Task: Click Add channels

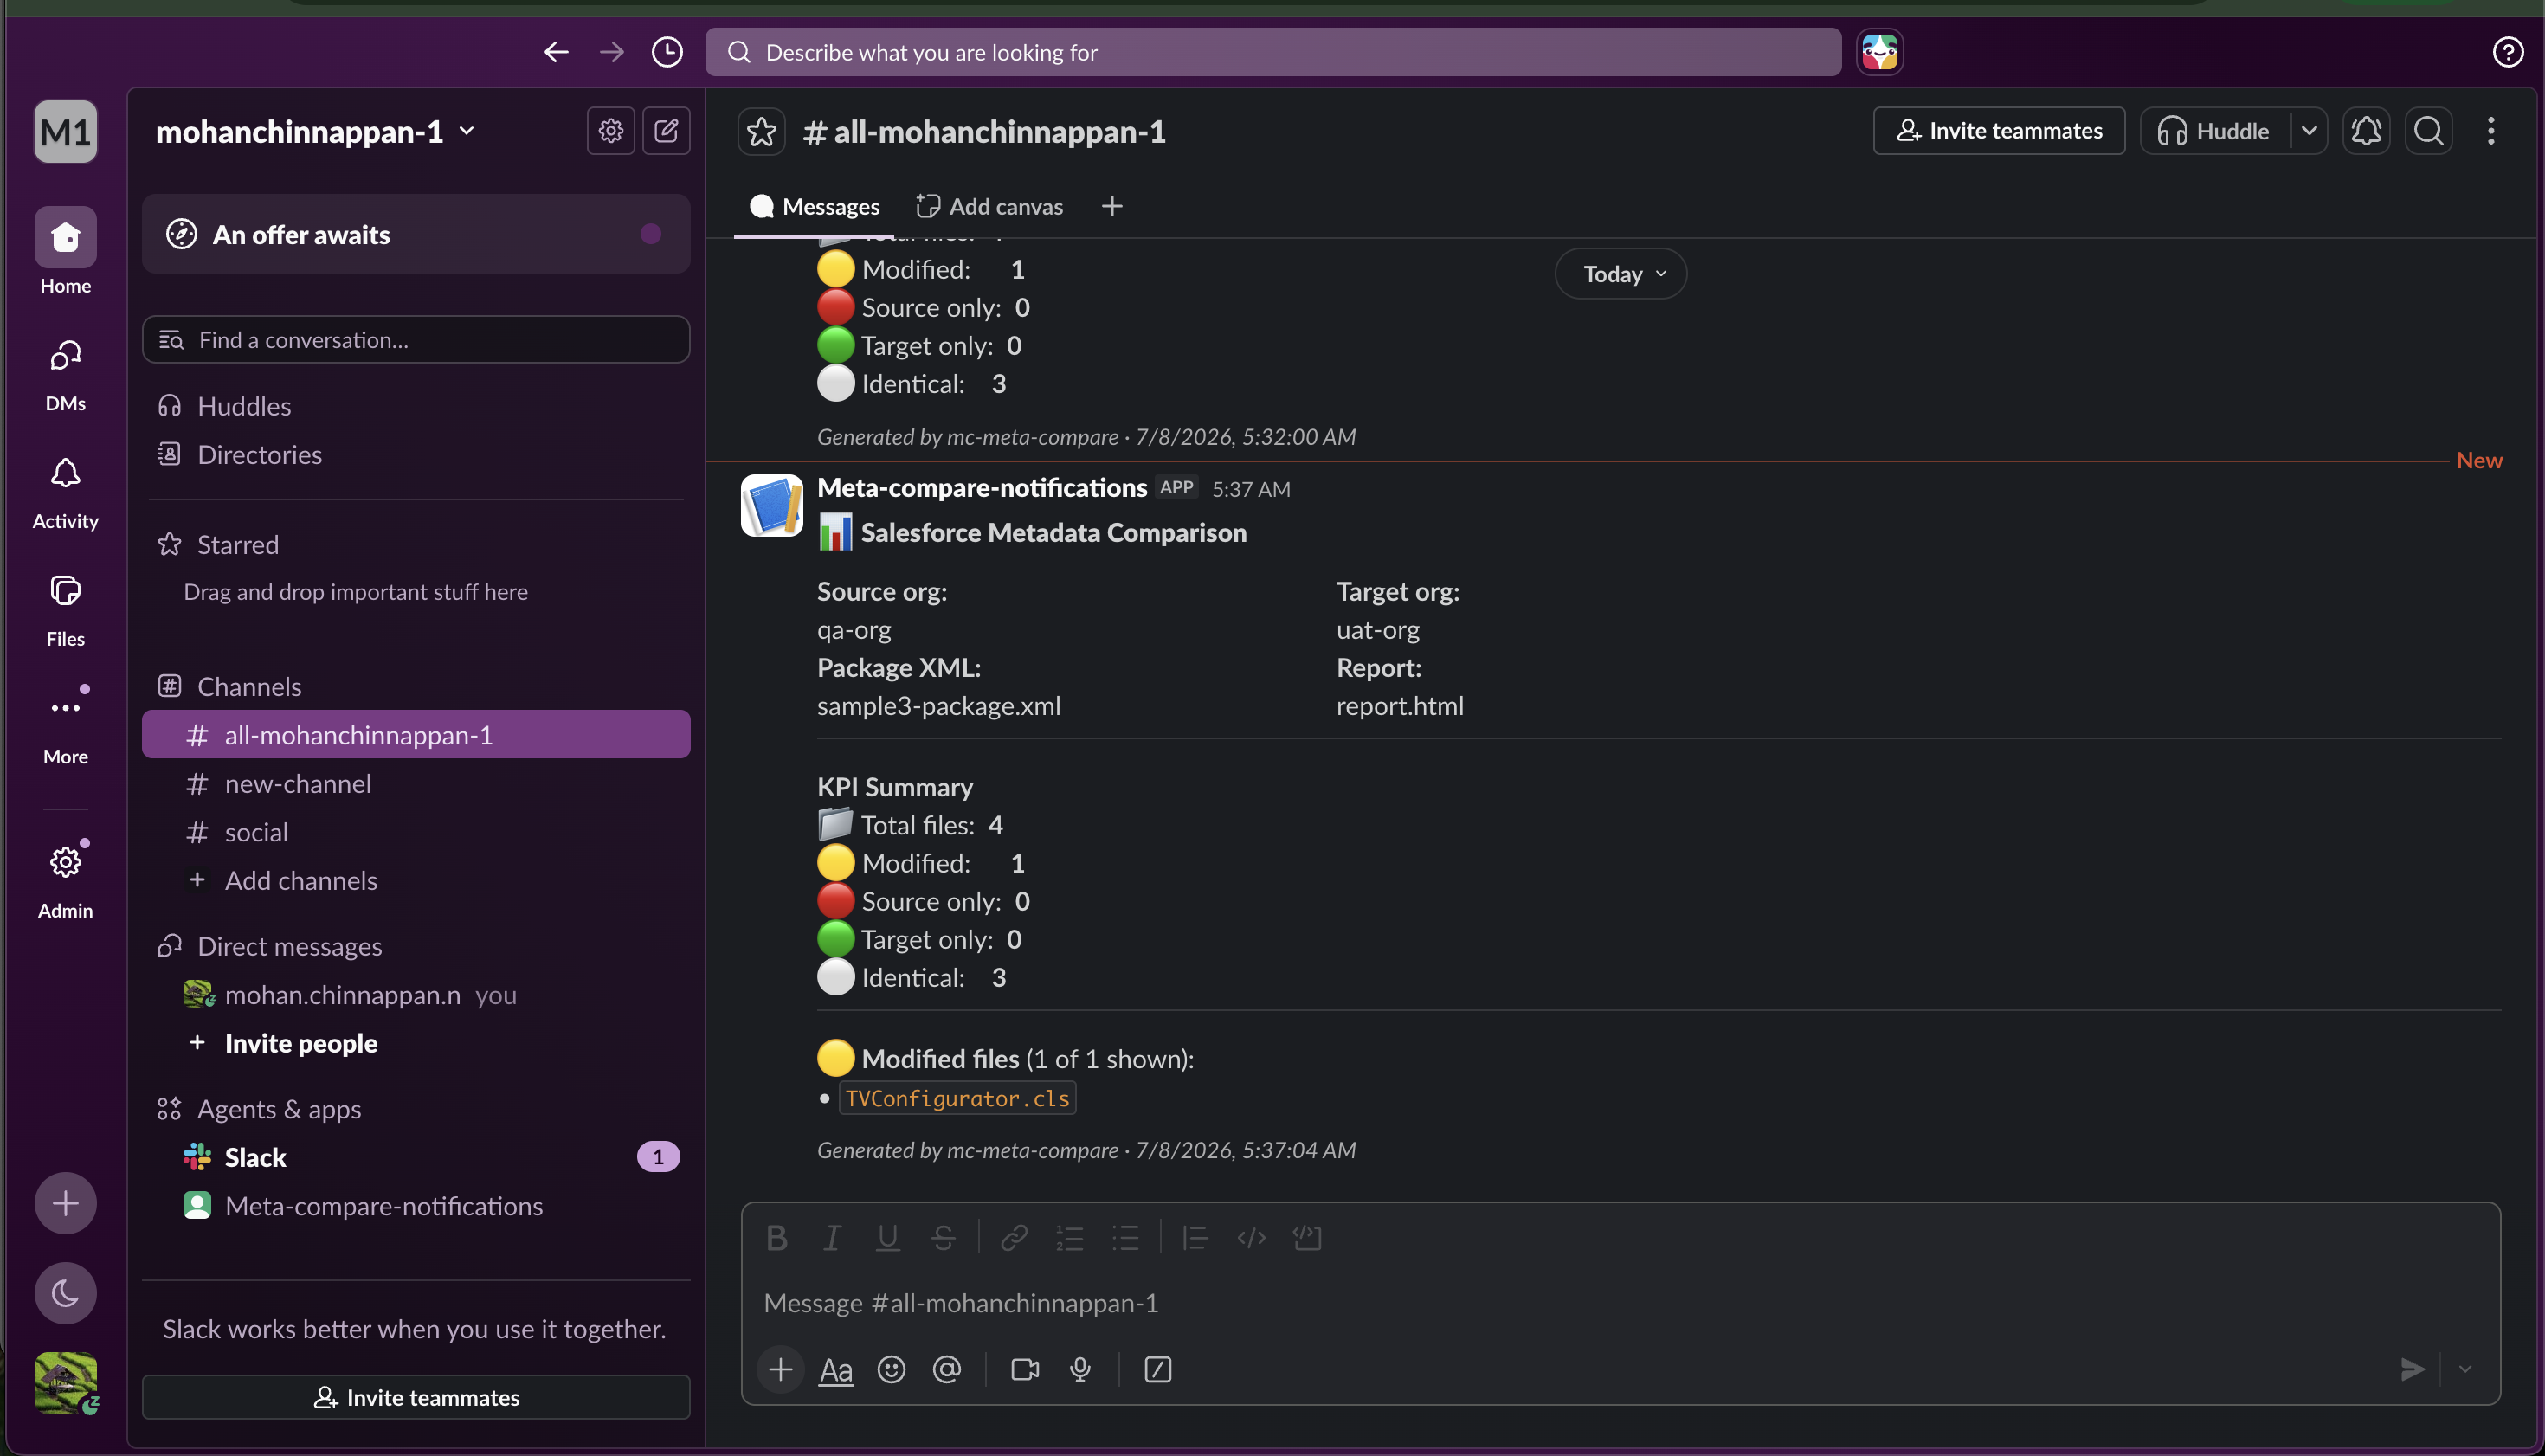Action: point(415,880)
